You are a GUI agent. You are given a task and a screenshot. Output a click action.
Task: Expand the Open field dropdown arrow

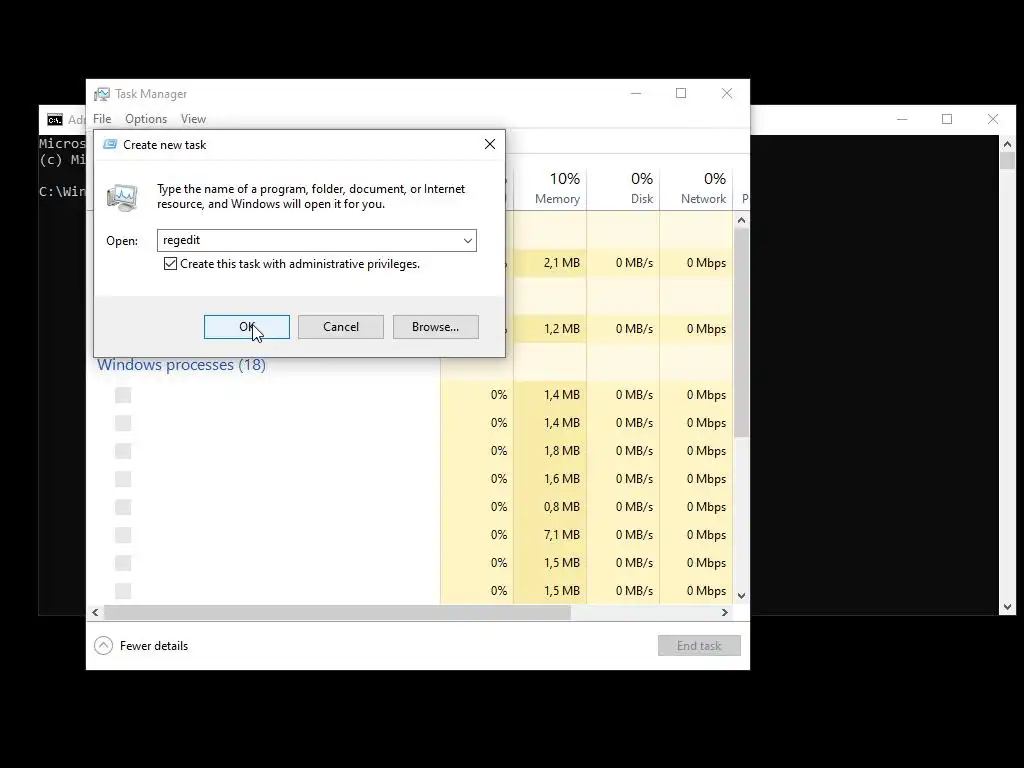468,240
